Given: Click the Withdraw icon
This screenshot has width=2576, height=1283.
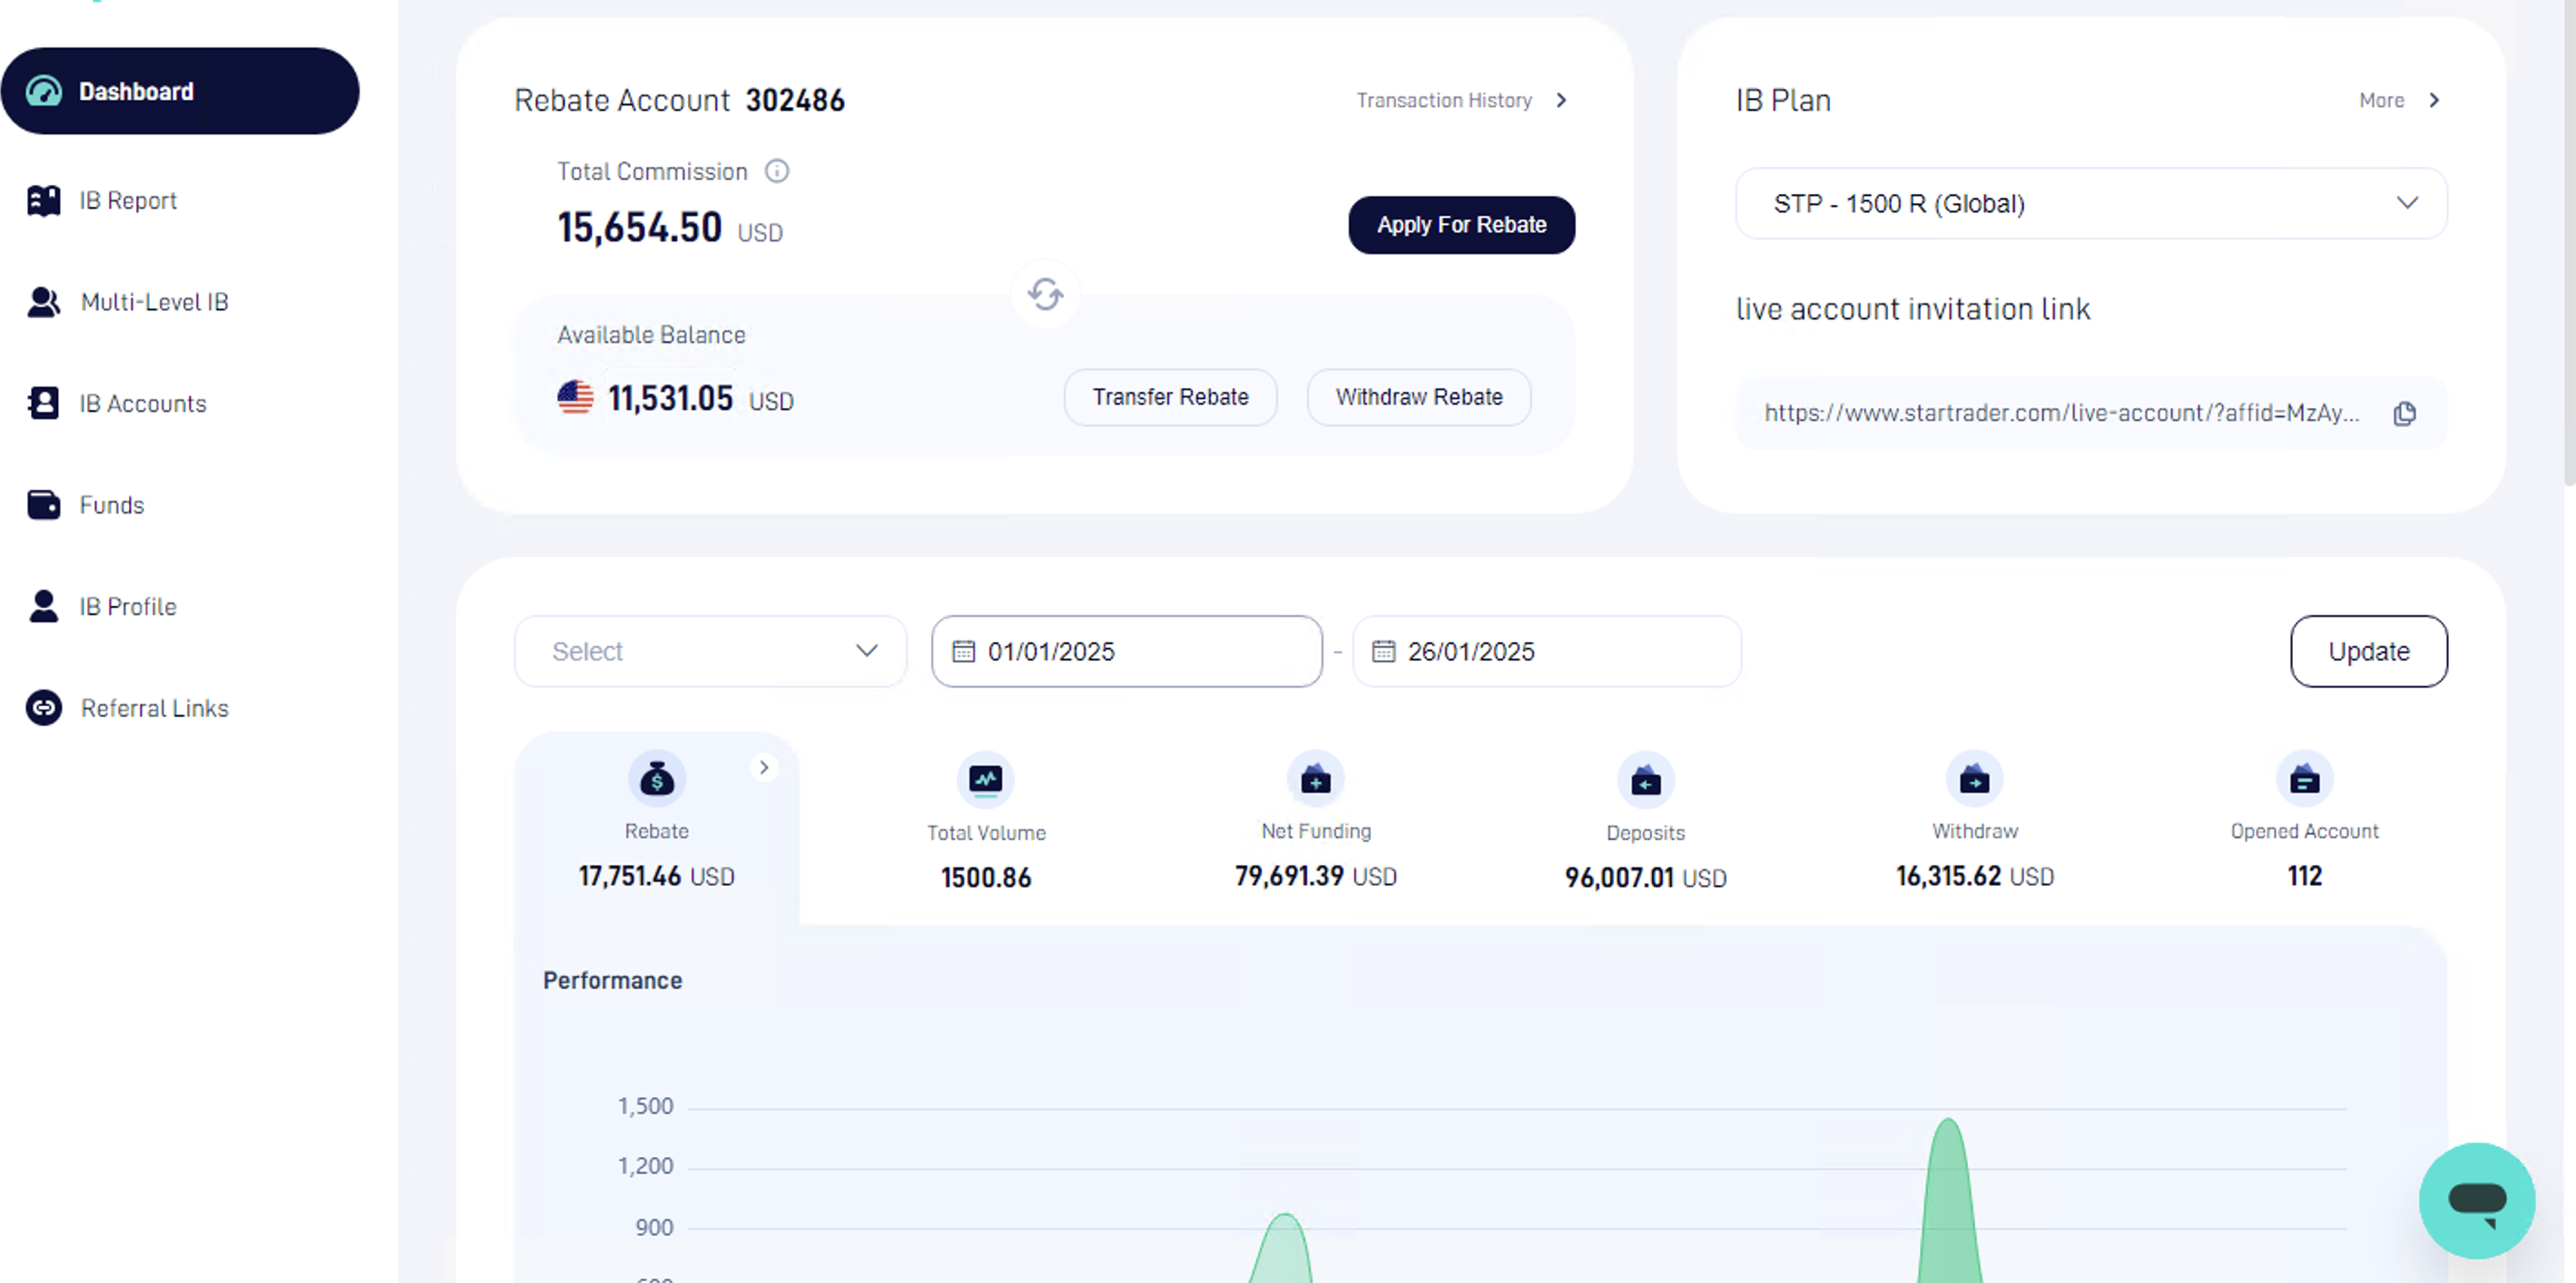Looking at the screenshot, I should tap(1974, 779).
